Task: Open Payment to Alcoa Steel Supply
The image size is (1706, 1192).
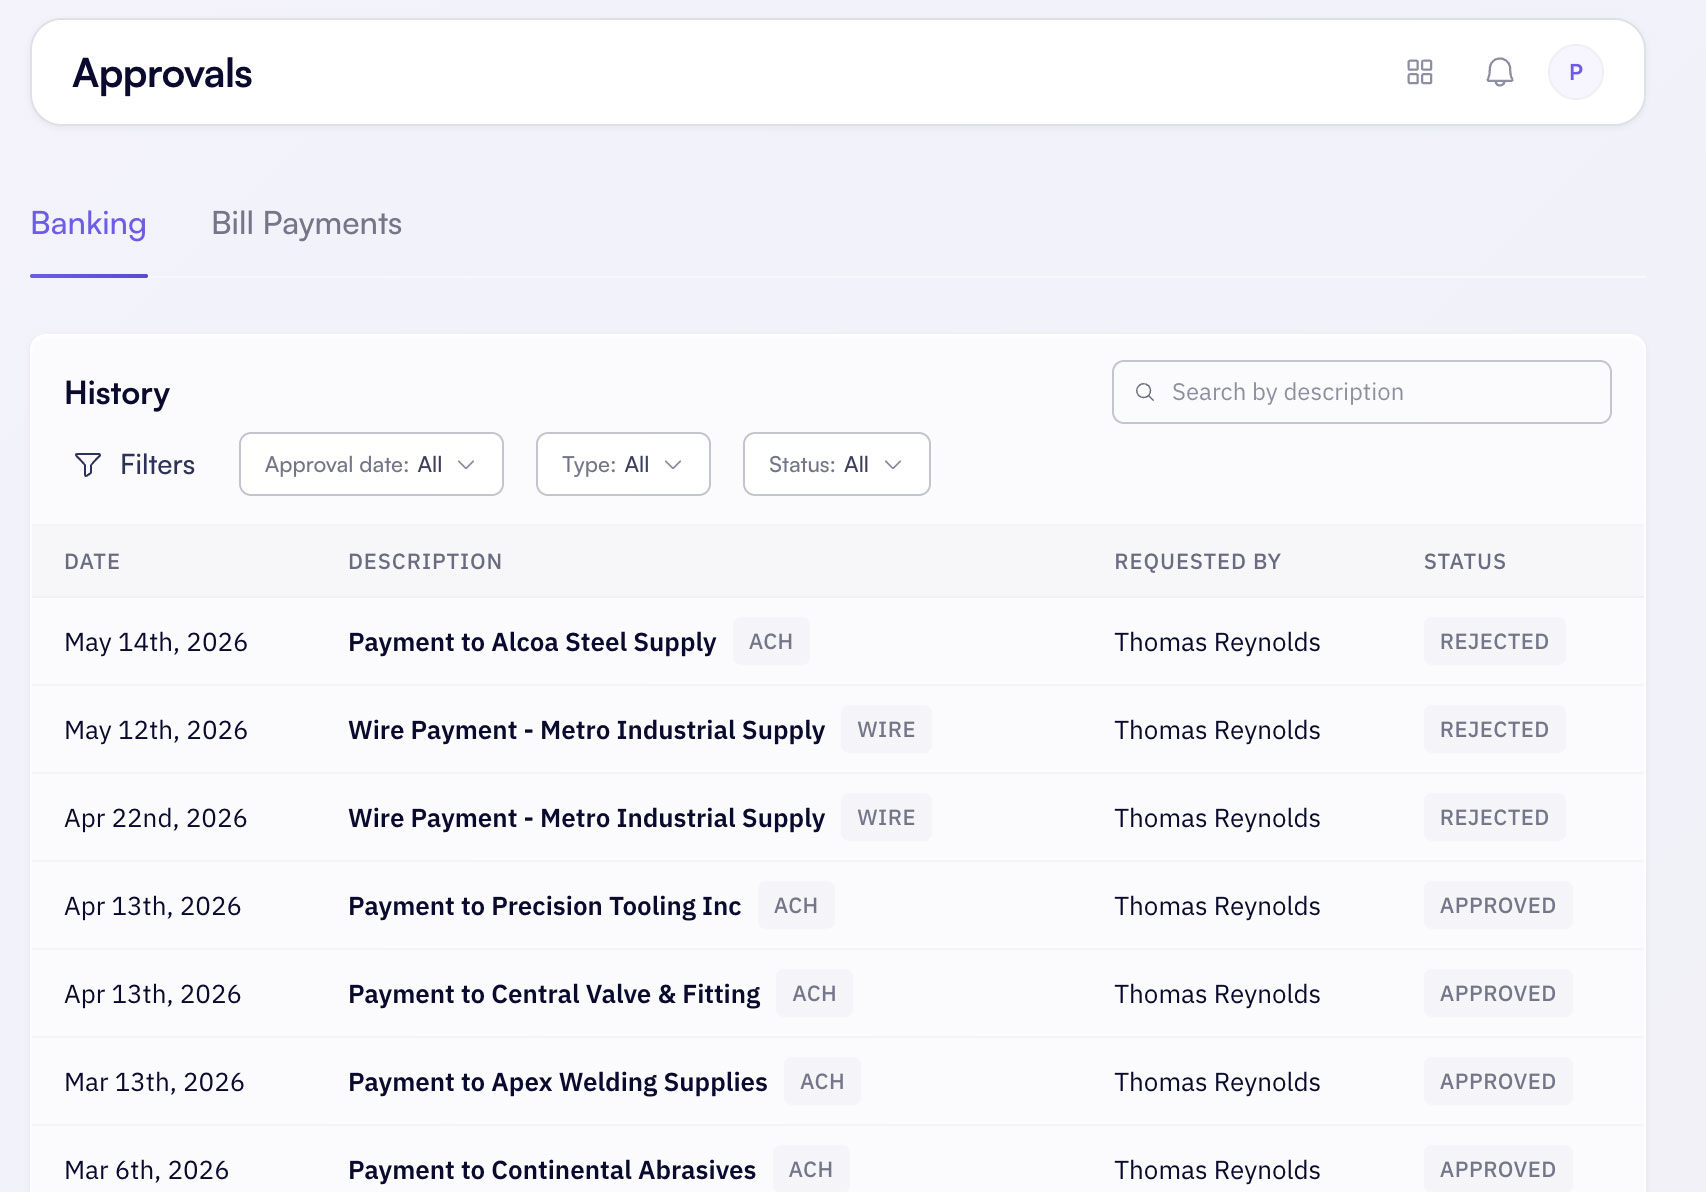Action: tap(532, 642)
